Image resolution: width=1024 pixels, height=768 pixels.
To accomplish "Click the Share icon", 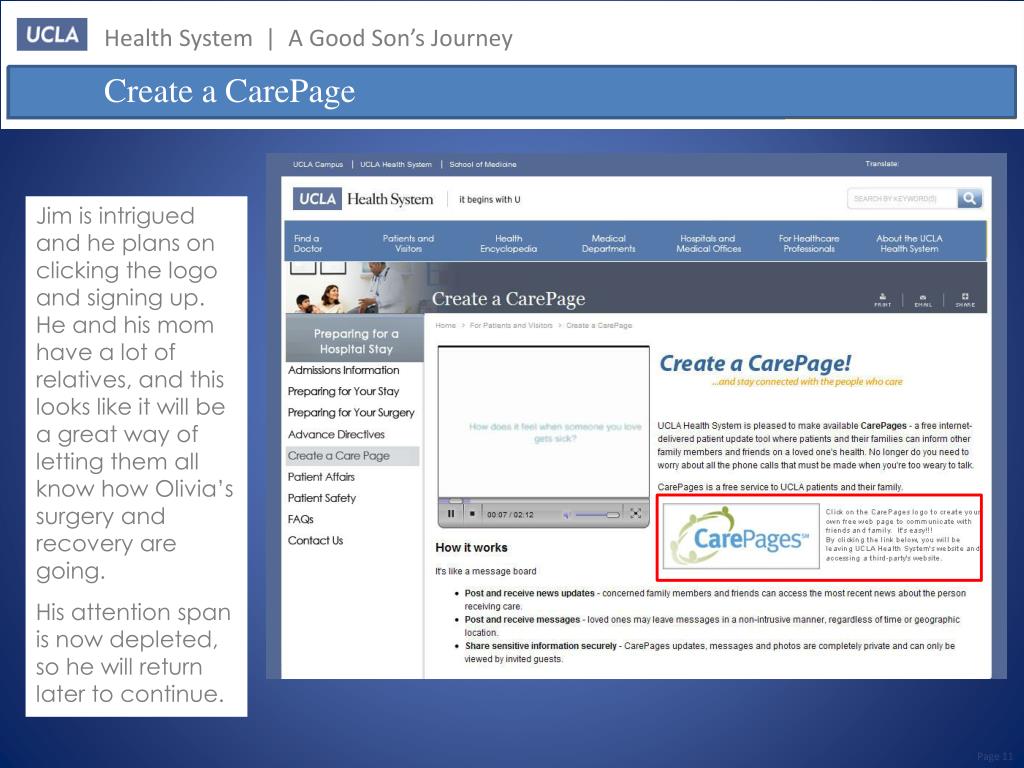I will tap(965, 300).
